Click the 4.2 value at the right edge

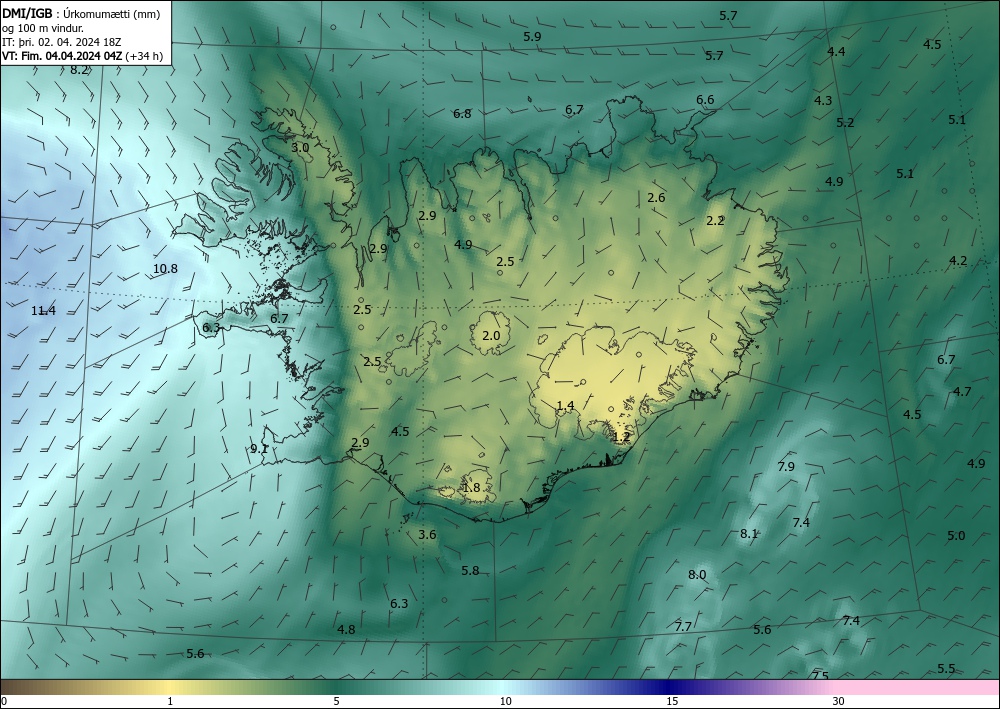[958, 261]
